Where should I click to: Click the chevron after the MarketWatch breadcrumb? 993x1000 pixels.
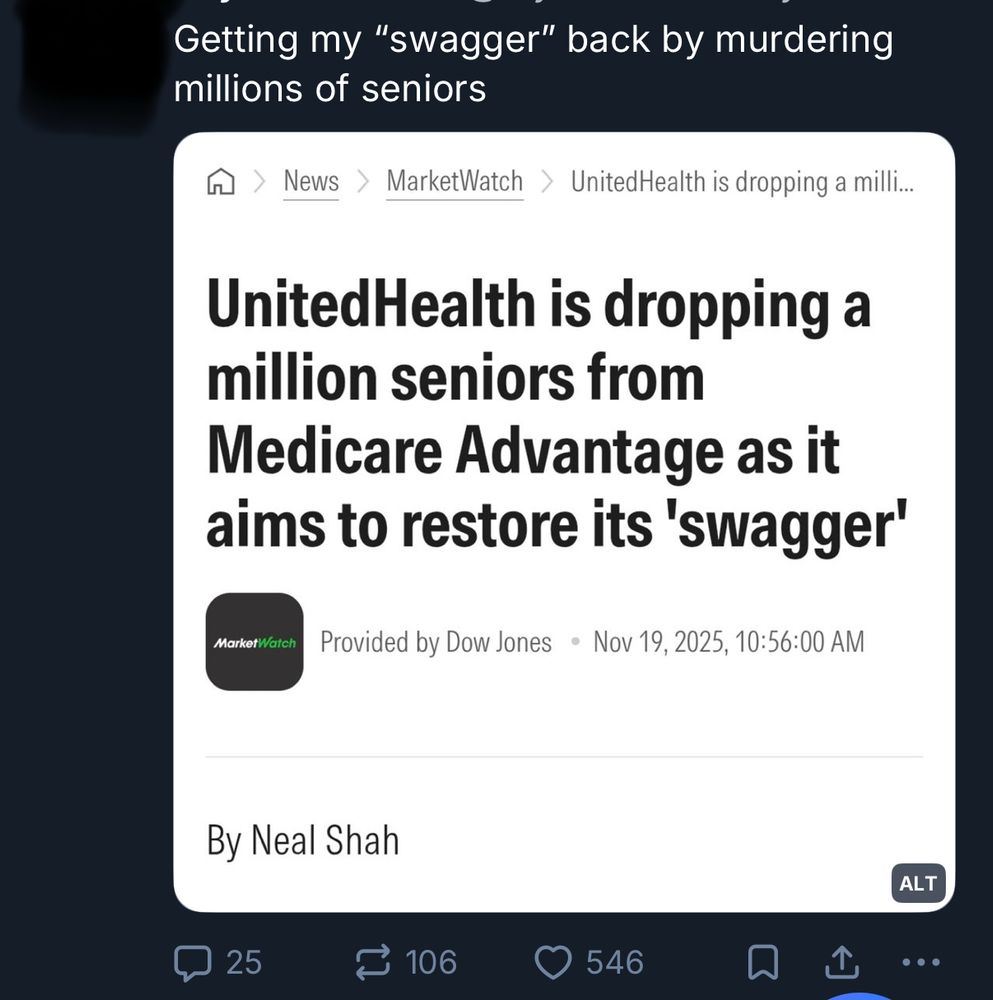coord(547,181)
